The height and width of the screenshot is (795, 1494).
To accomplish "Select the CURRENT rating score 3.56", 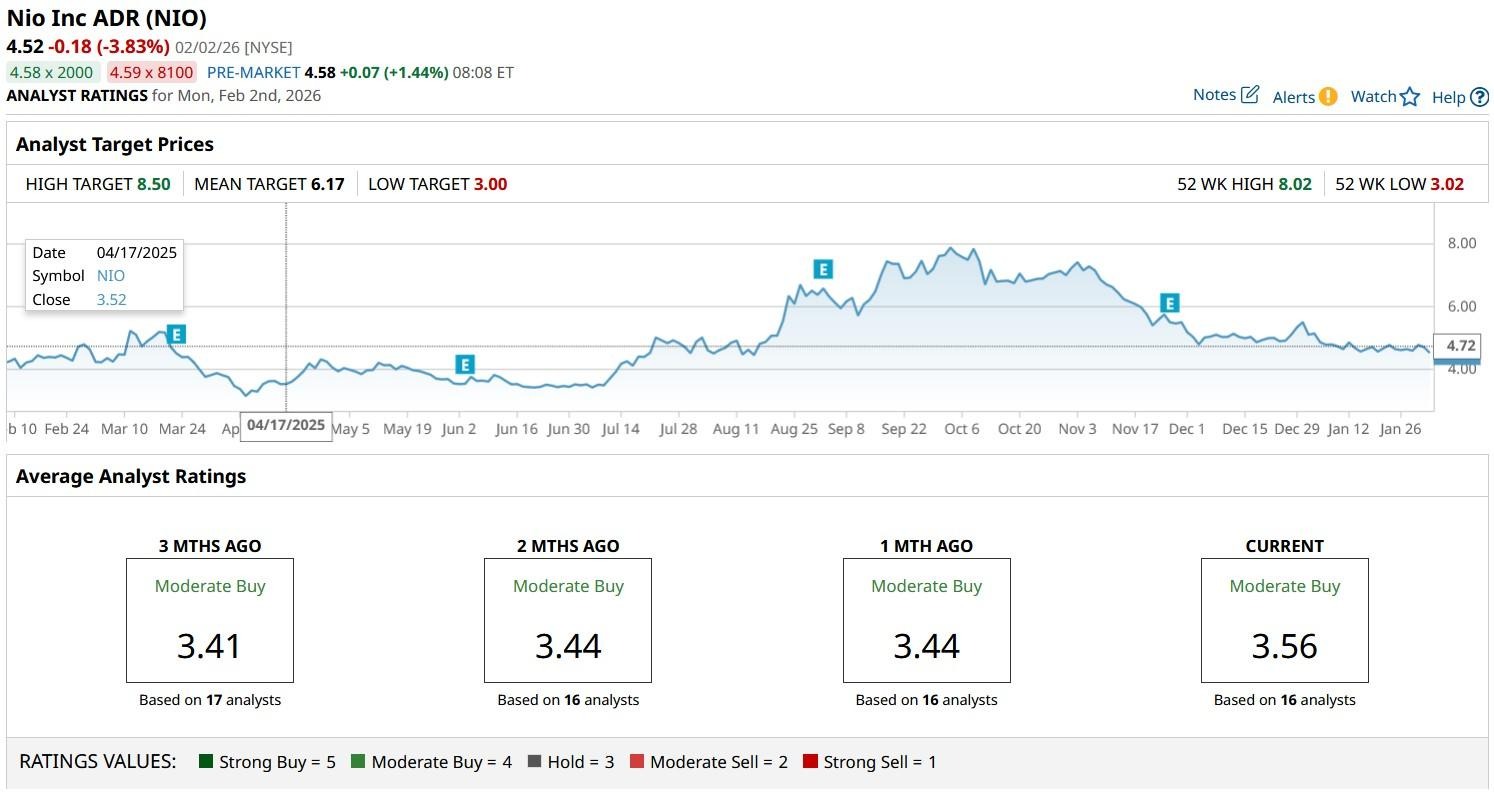I will [x=1284, y=646].
